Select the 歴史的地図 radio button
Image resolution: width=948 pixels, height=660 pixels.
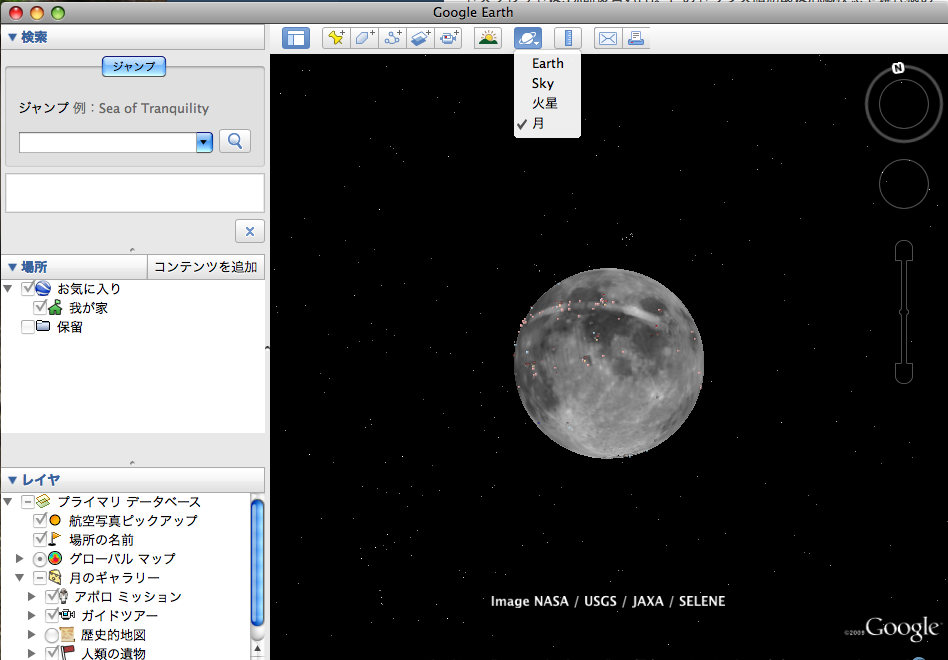(52, 635)
